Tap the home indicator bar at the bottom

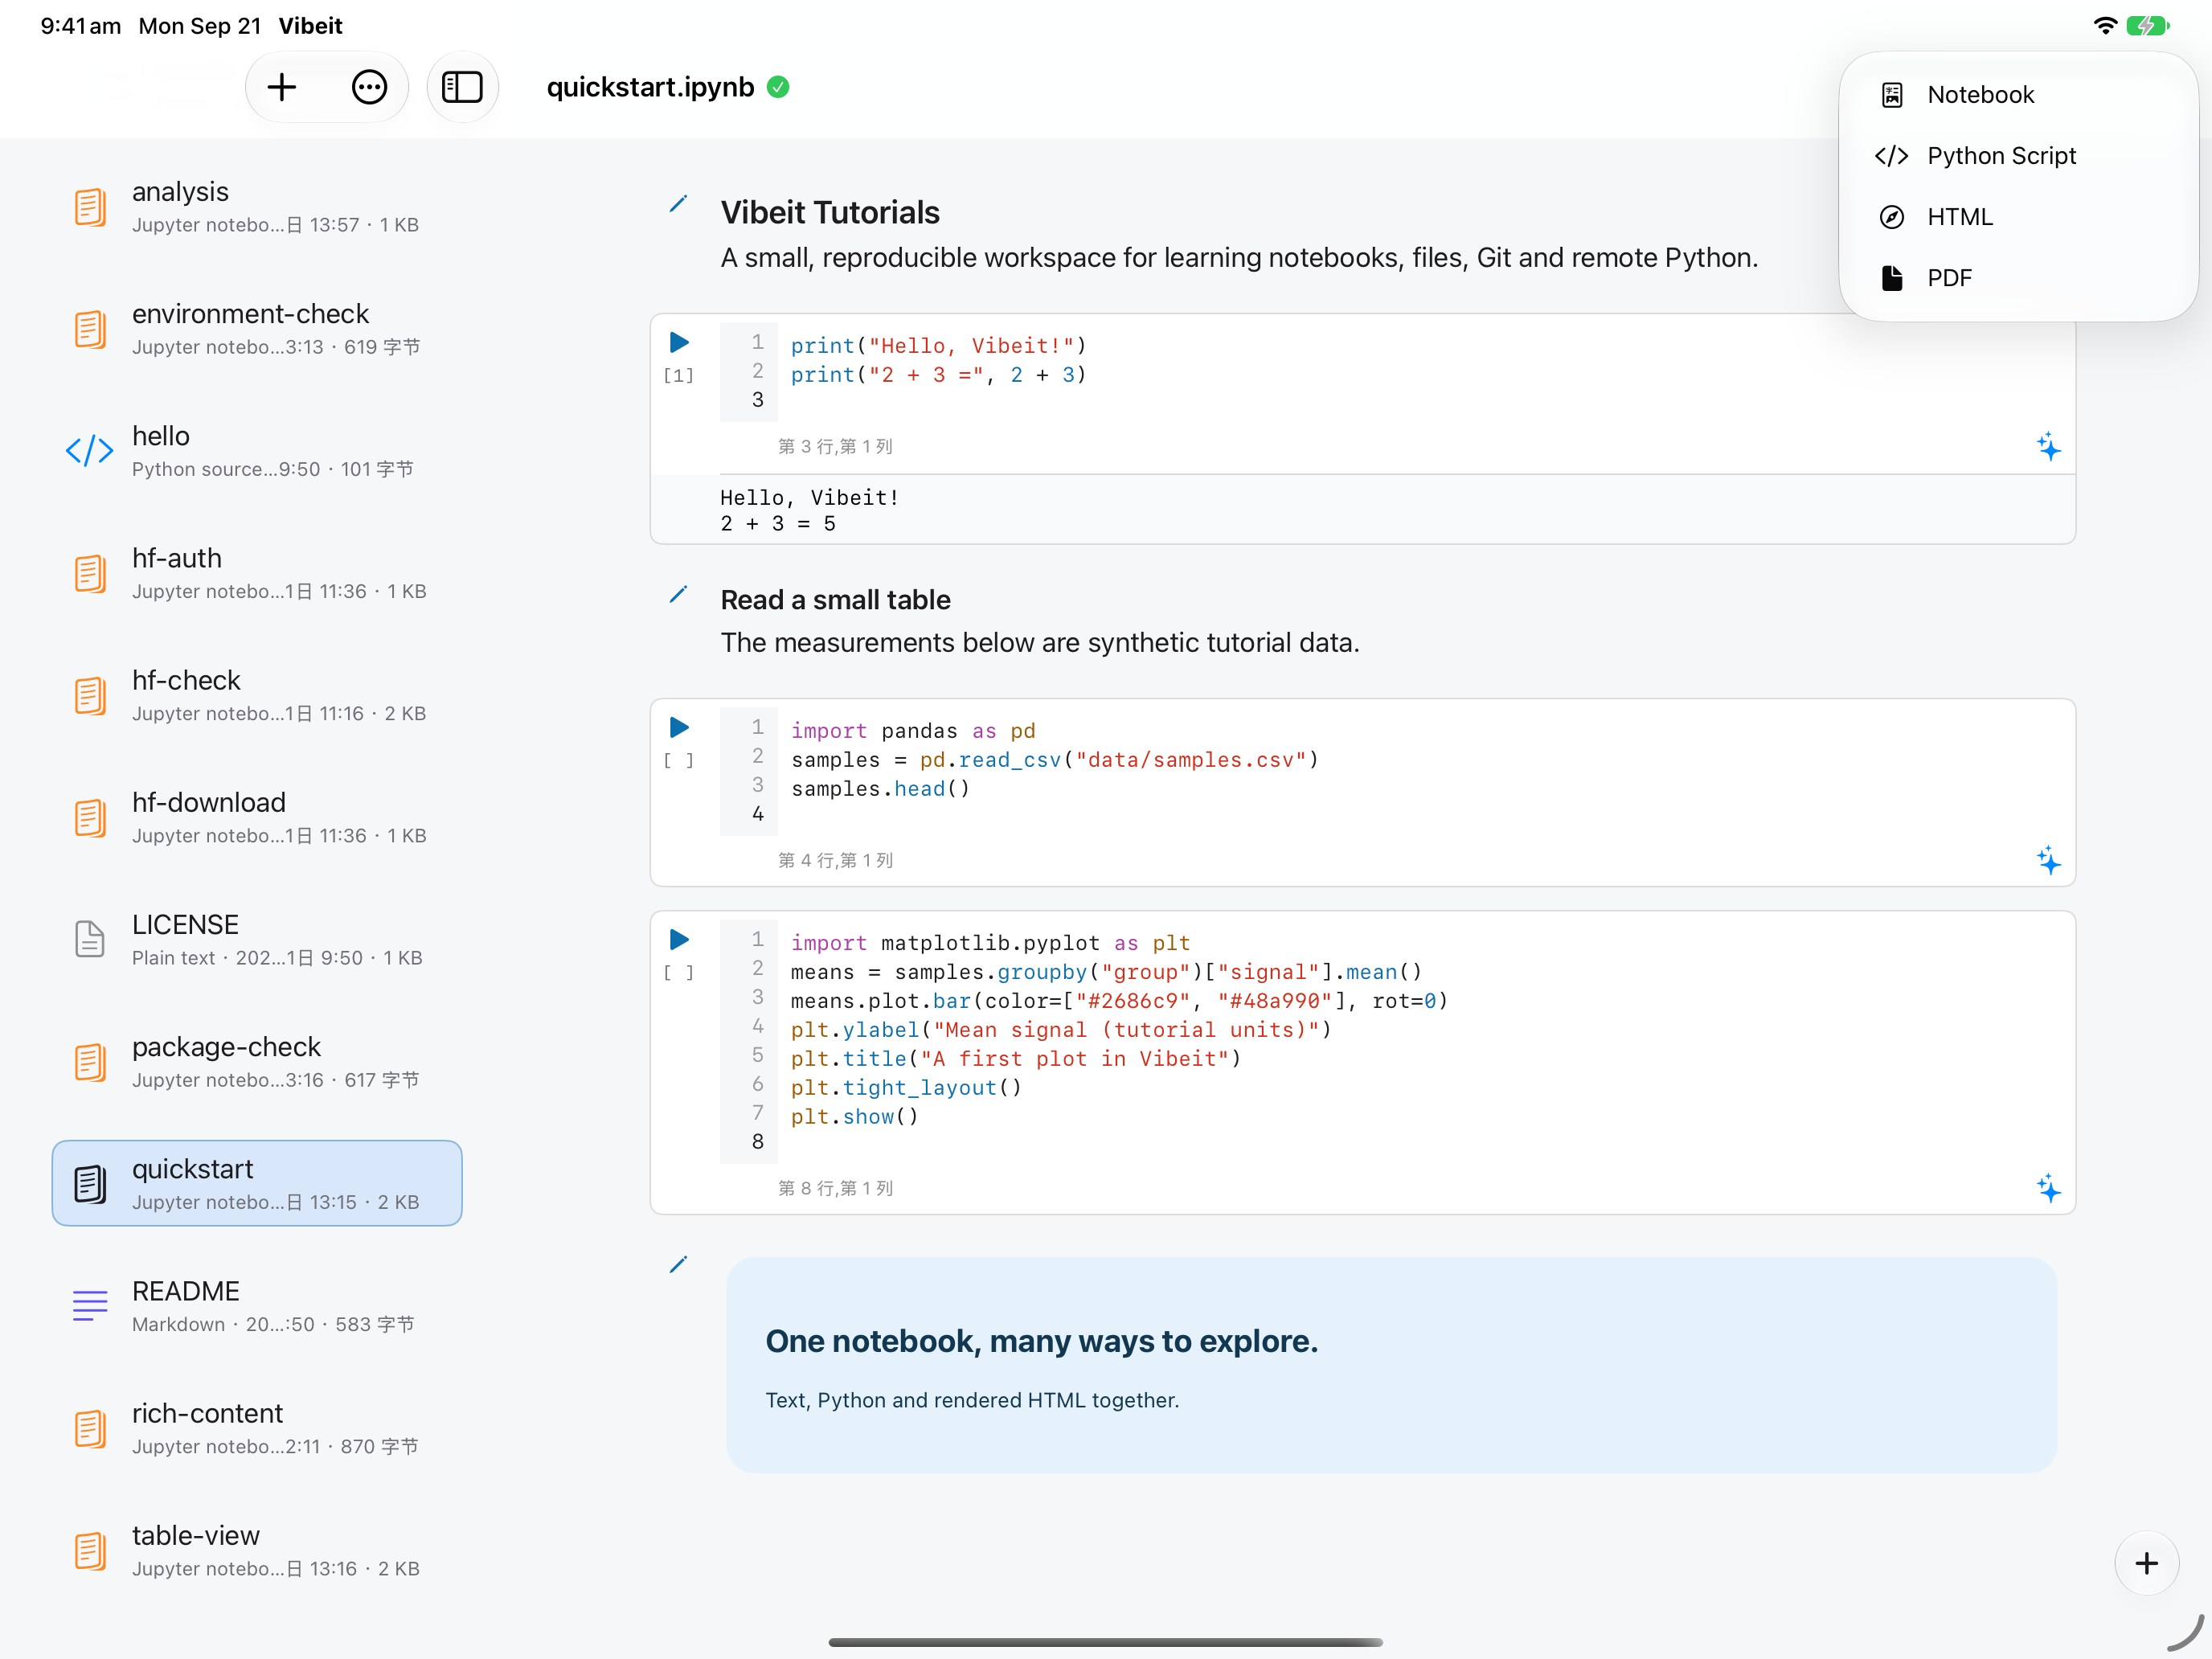(x=1105, y=1642)
